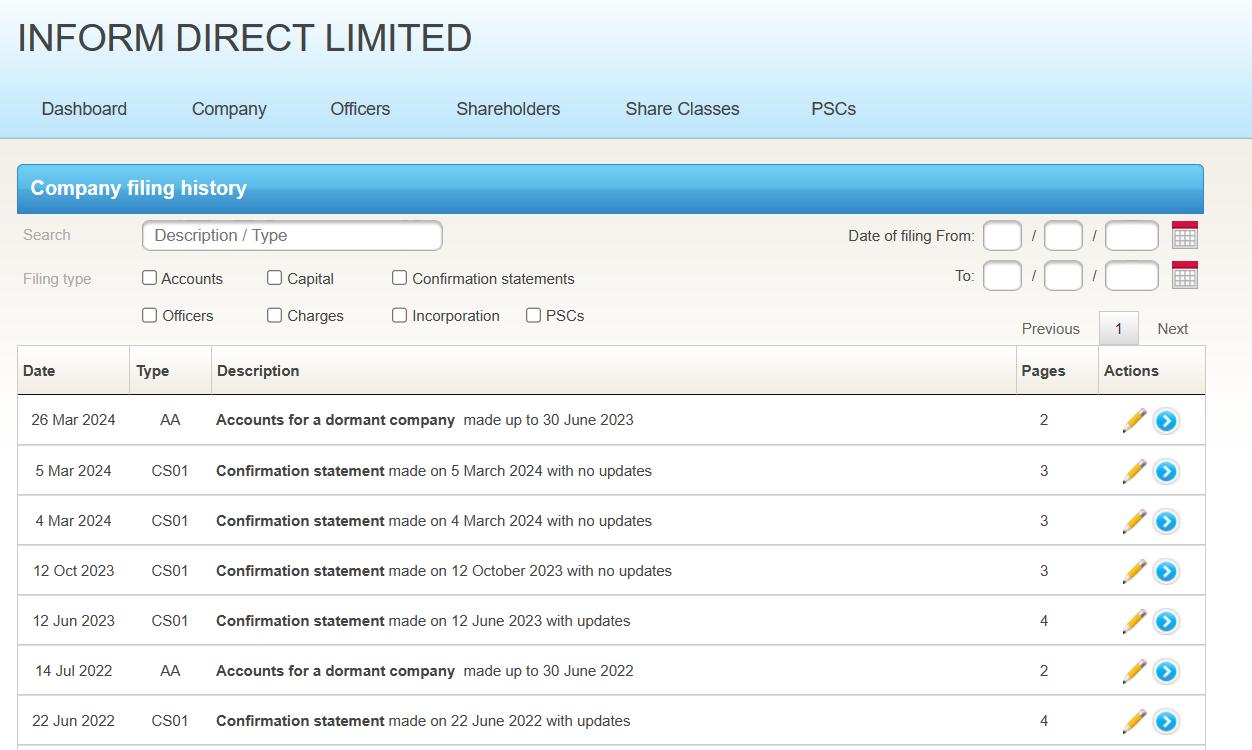Click the pencil edit icon for 26 Mar 2024 filing
The image size is (1252, 750).
pos(1134,420)
